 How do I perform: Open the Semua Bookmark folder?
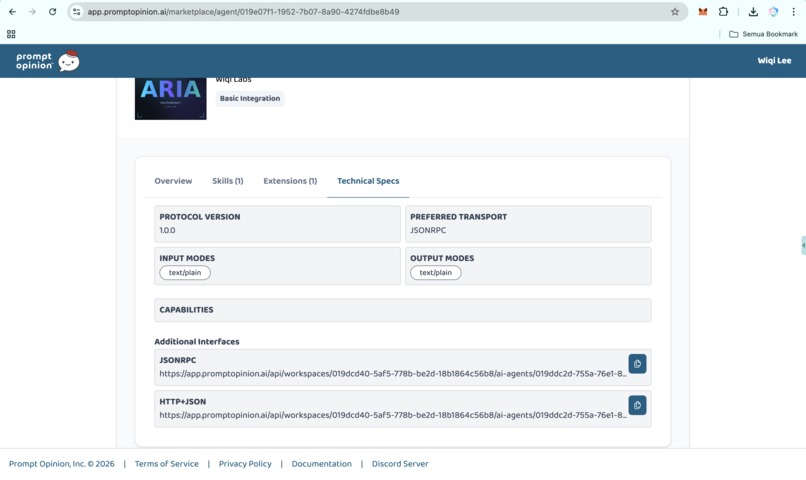[x=763, y=34]
